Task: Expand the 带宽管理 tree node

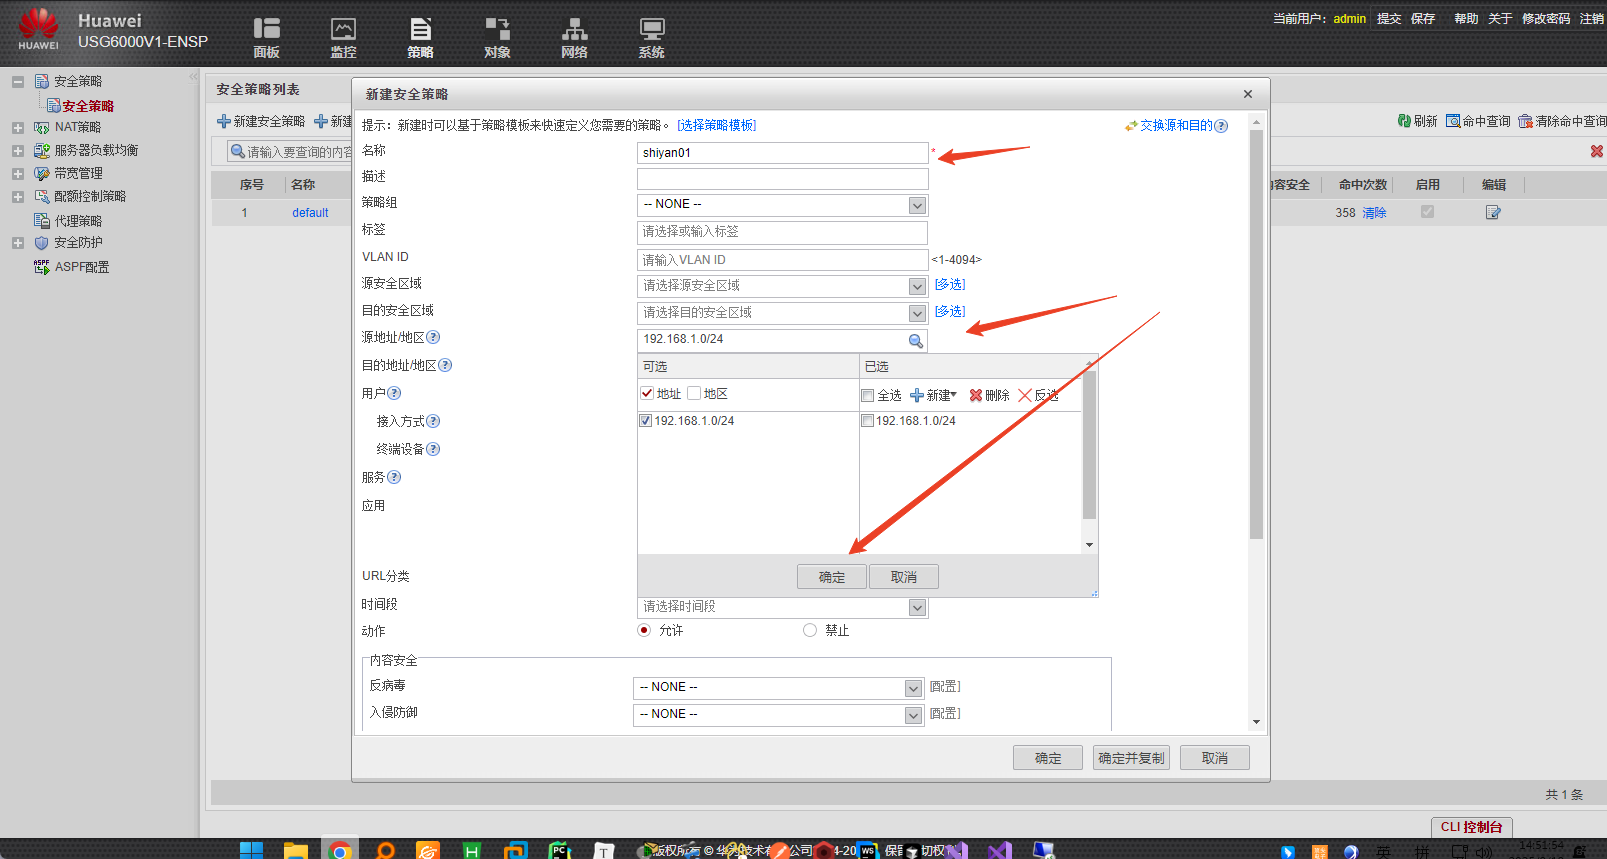Action: point(18,174)
